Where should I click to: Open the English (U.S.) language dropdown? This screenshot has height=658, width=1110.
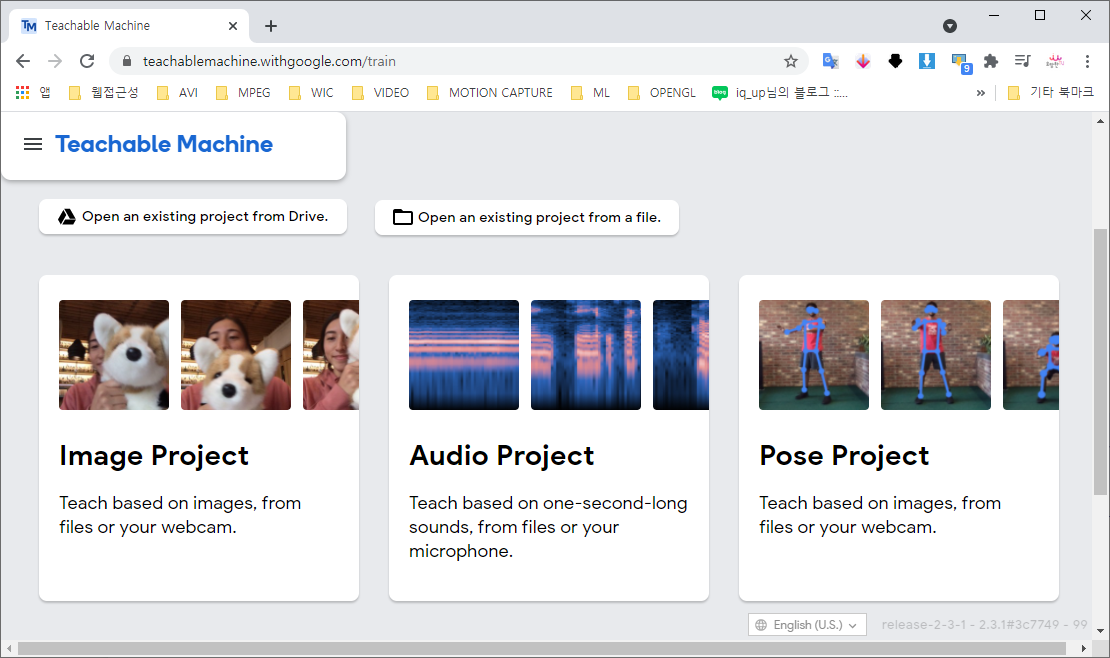807,625
